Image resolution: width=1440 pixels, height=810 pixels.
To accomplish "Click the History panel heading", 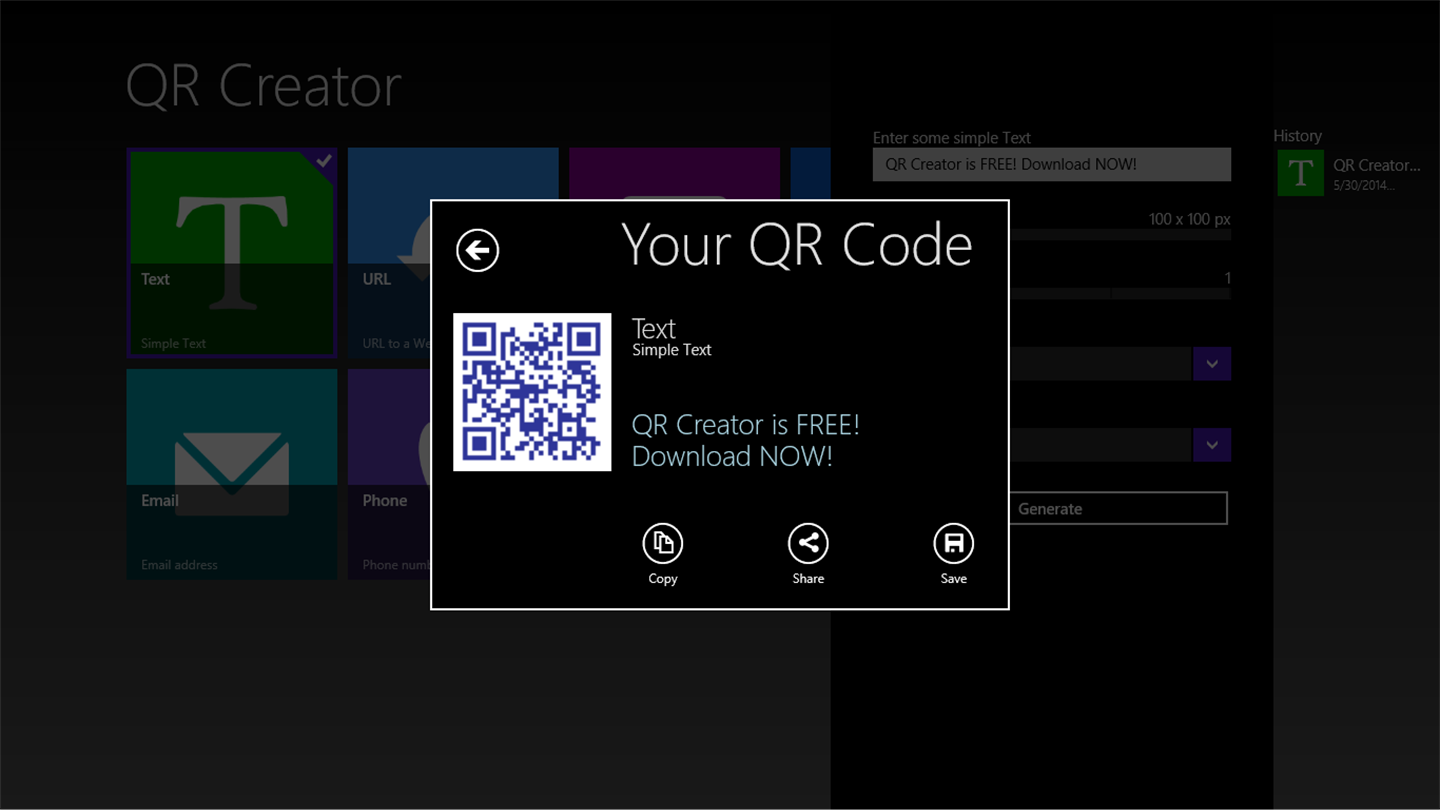I will tap(1298, 136).
